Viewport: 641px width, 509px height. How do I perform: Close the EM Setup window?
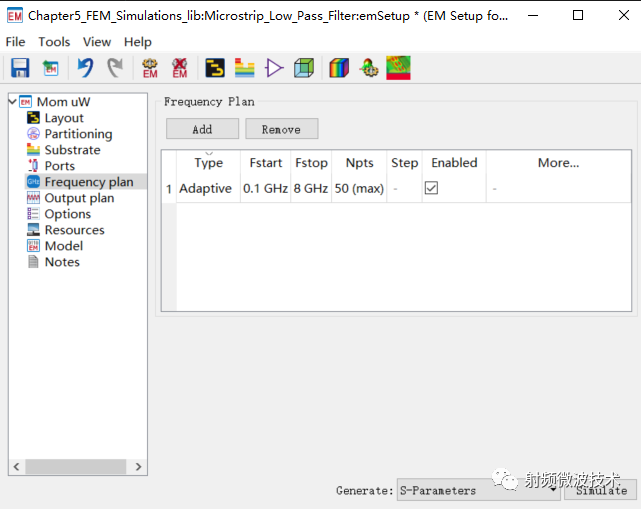[624, 16]
